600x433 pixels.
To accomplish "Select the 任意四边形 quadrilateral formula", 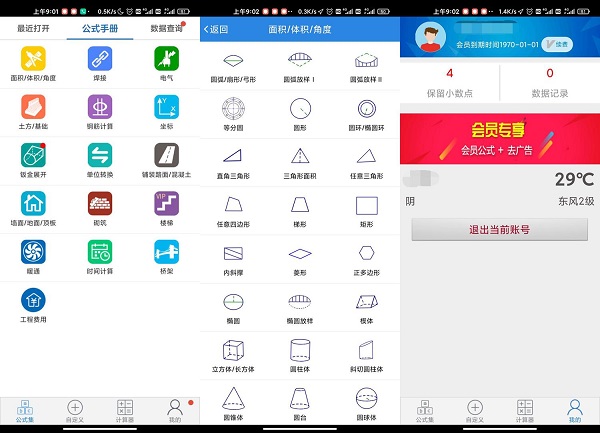I will [x=233, y=211].
